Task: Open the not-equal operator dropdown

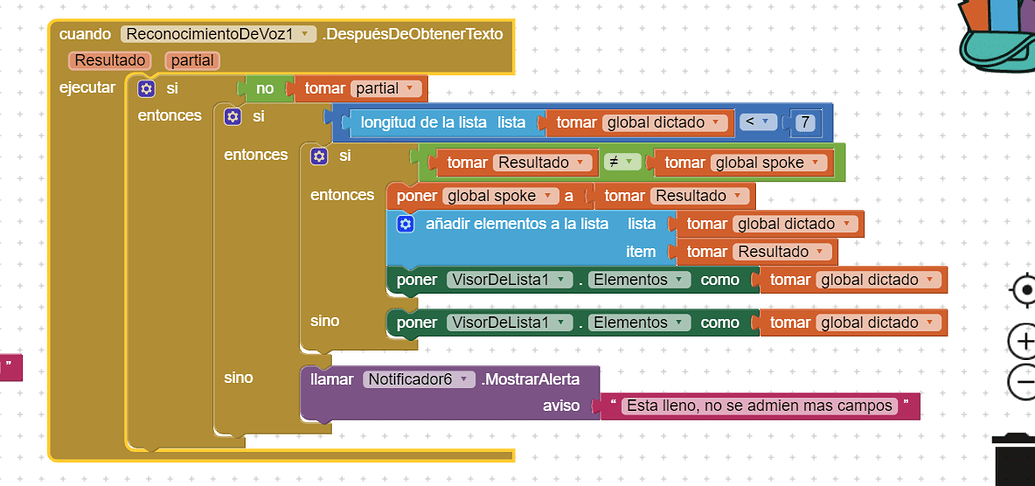Action: point(622,162)
